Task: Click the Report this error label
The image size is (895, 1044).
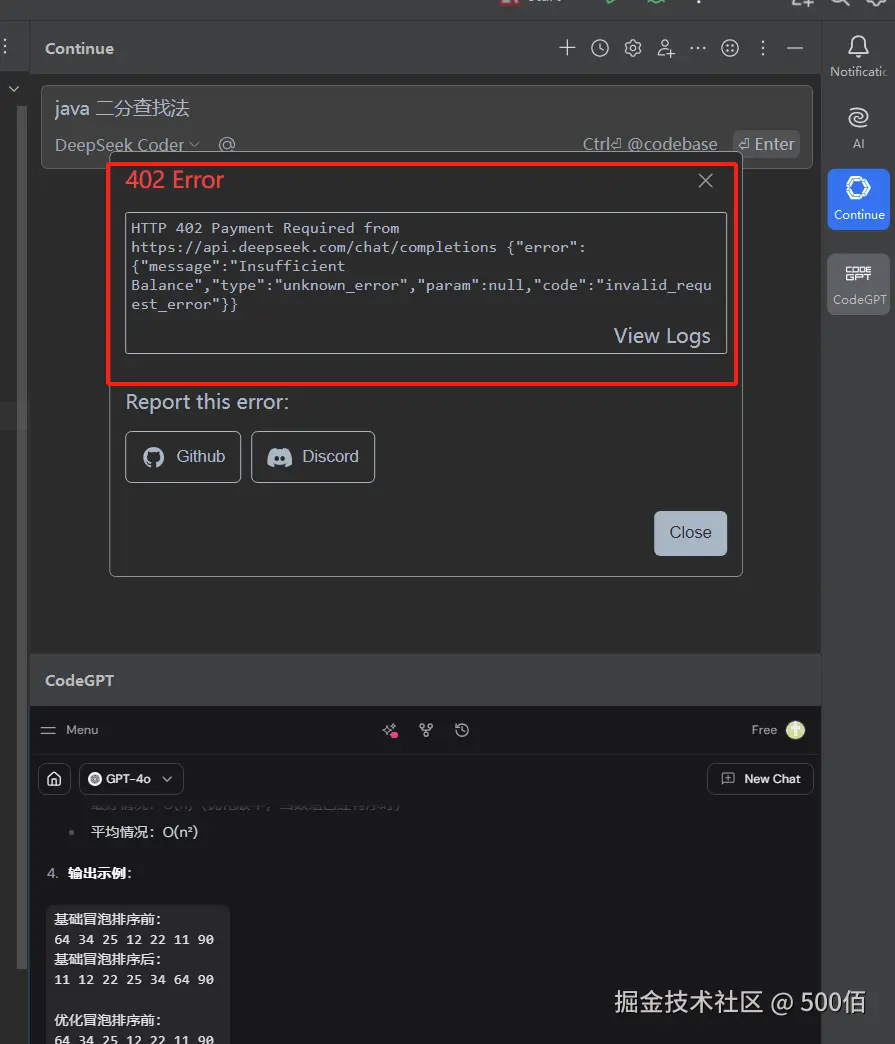Action: [207, 402]
